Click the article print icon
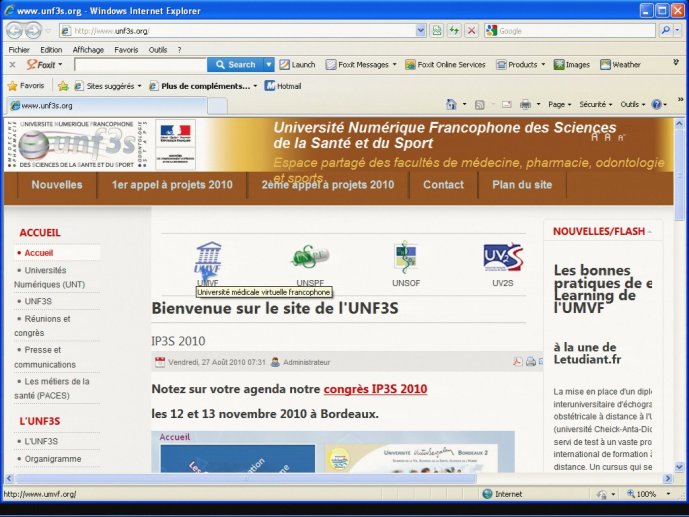This screenshot has height=517, width=689. click(531, 362)
